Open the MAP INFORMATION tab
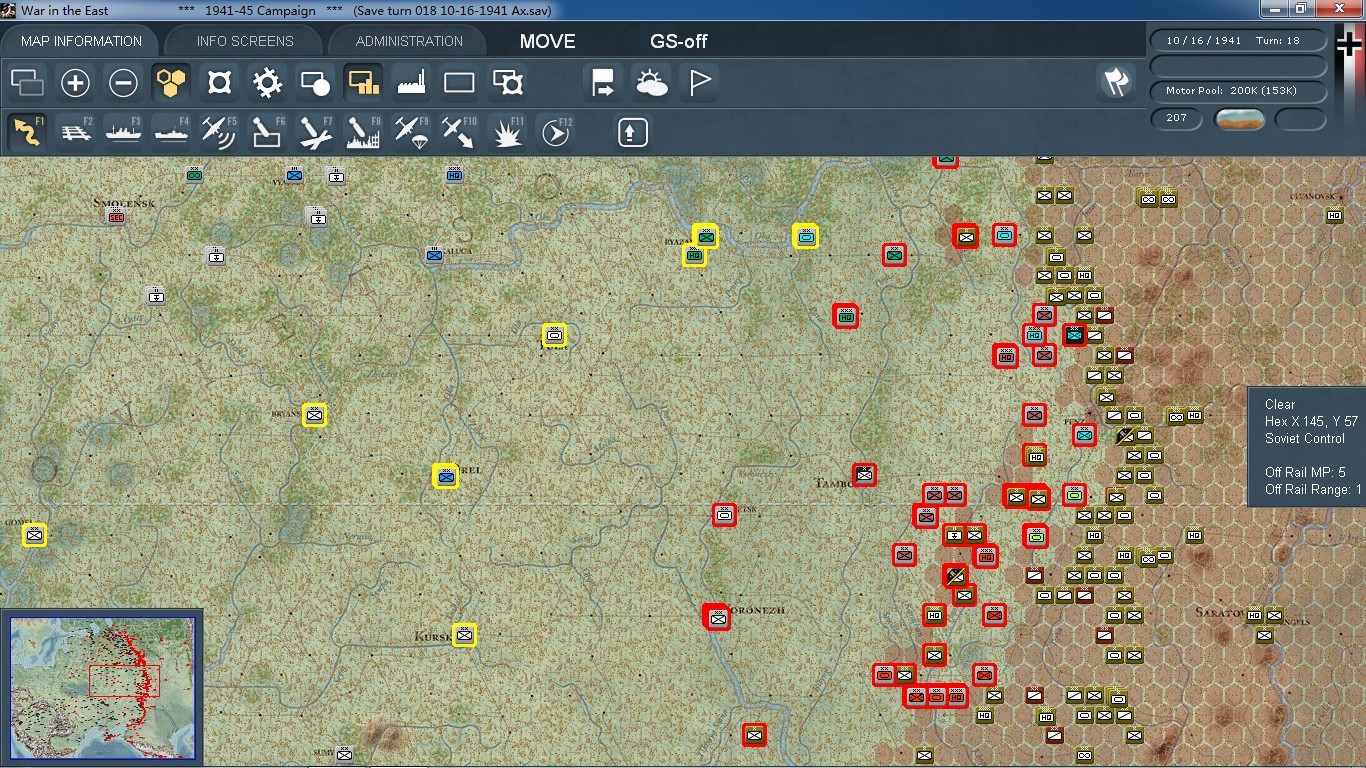1366x768 pixels. pos(81,41)
